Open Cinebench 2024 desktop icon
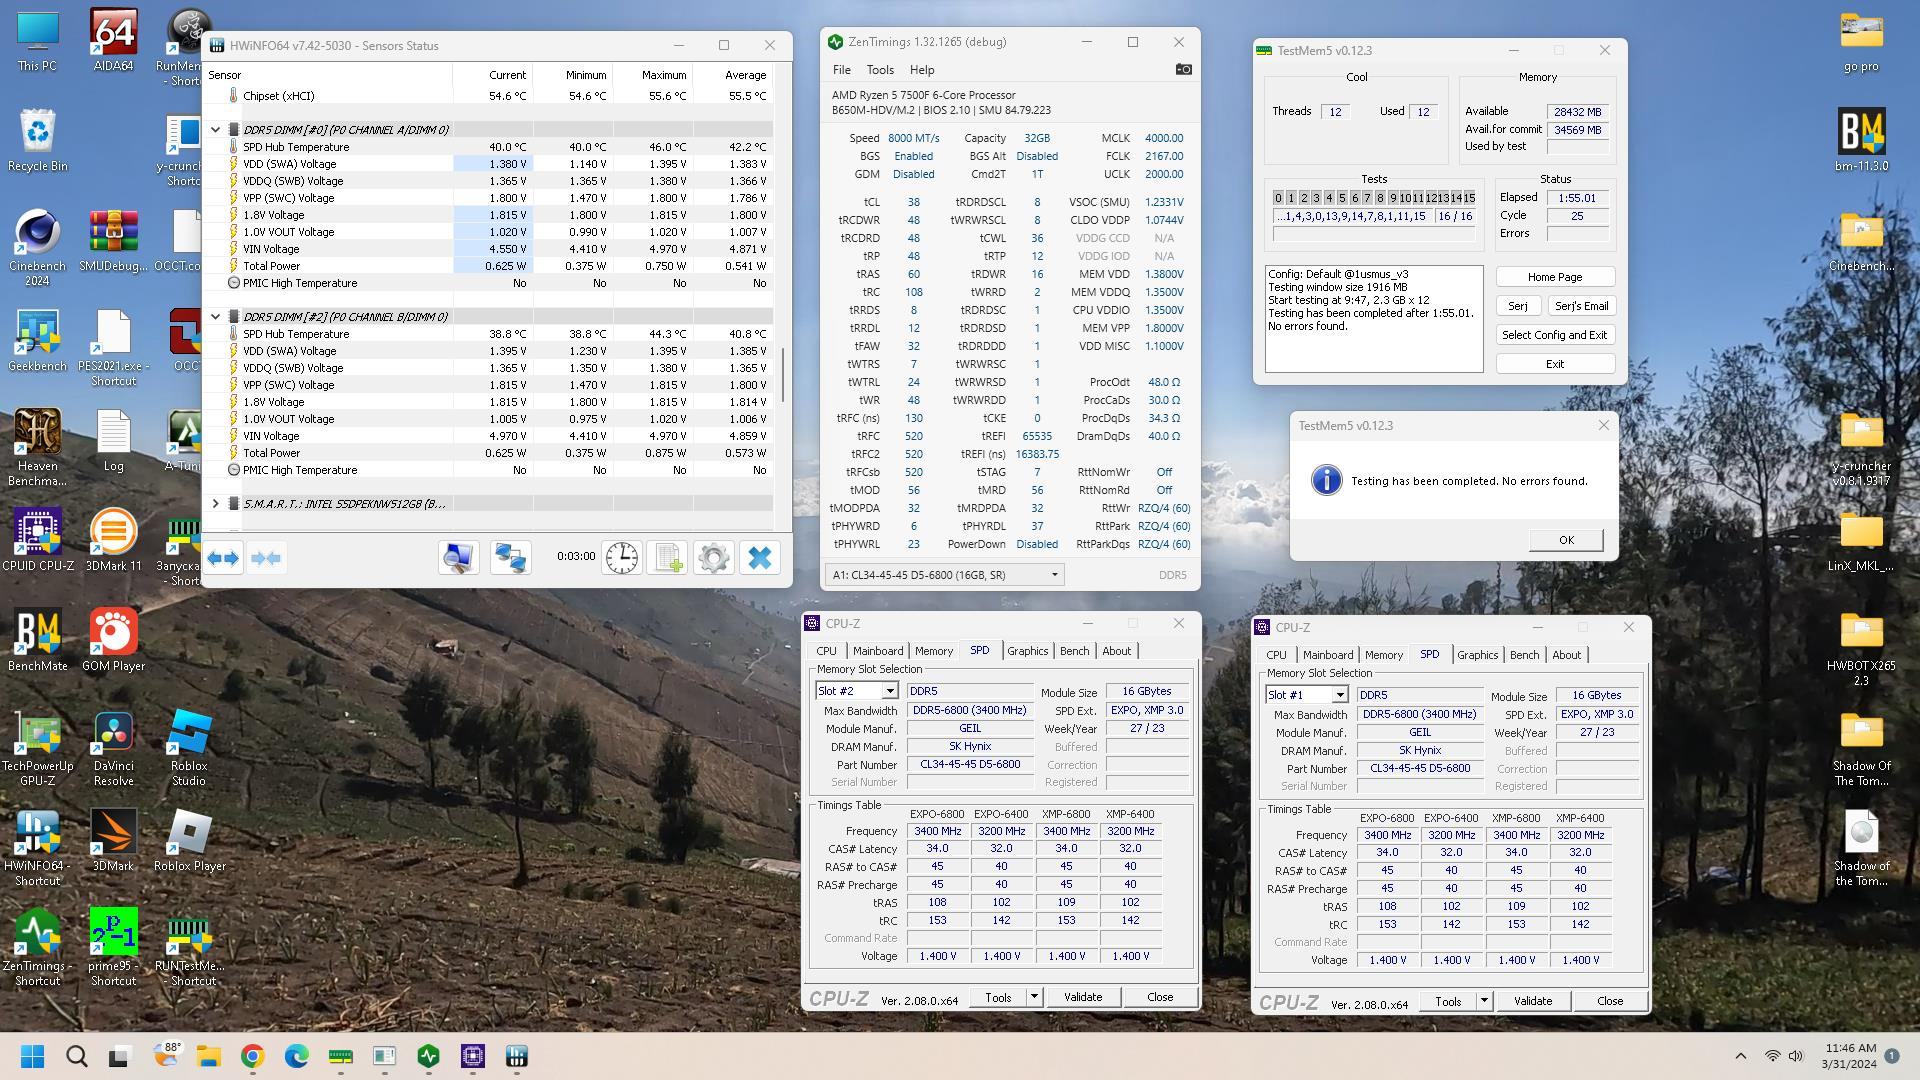 tap(37, 247)
